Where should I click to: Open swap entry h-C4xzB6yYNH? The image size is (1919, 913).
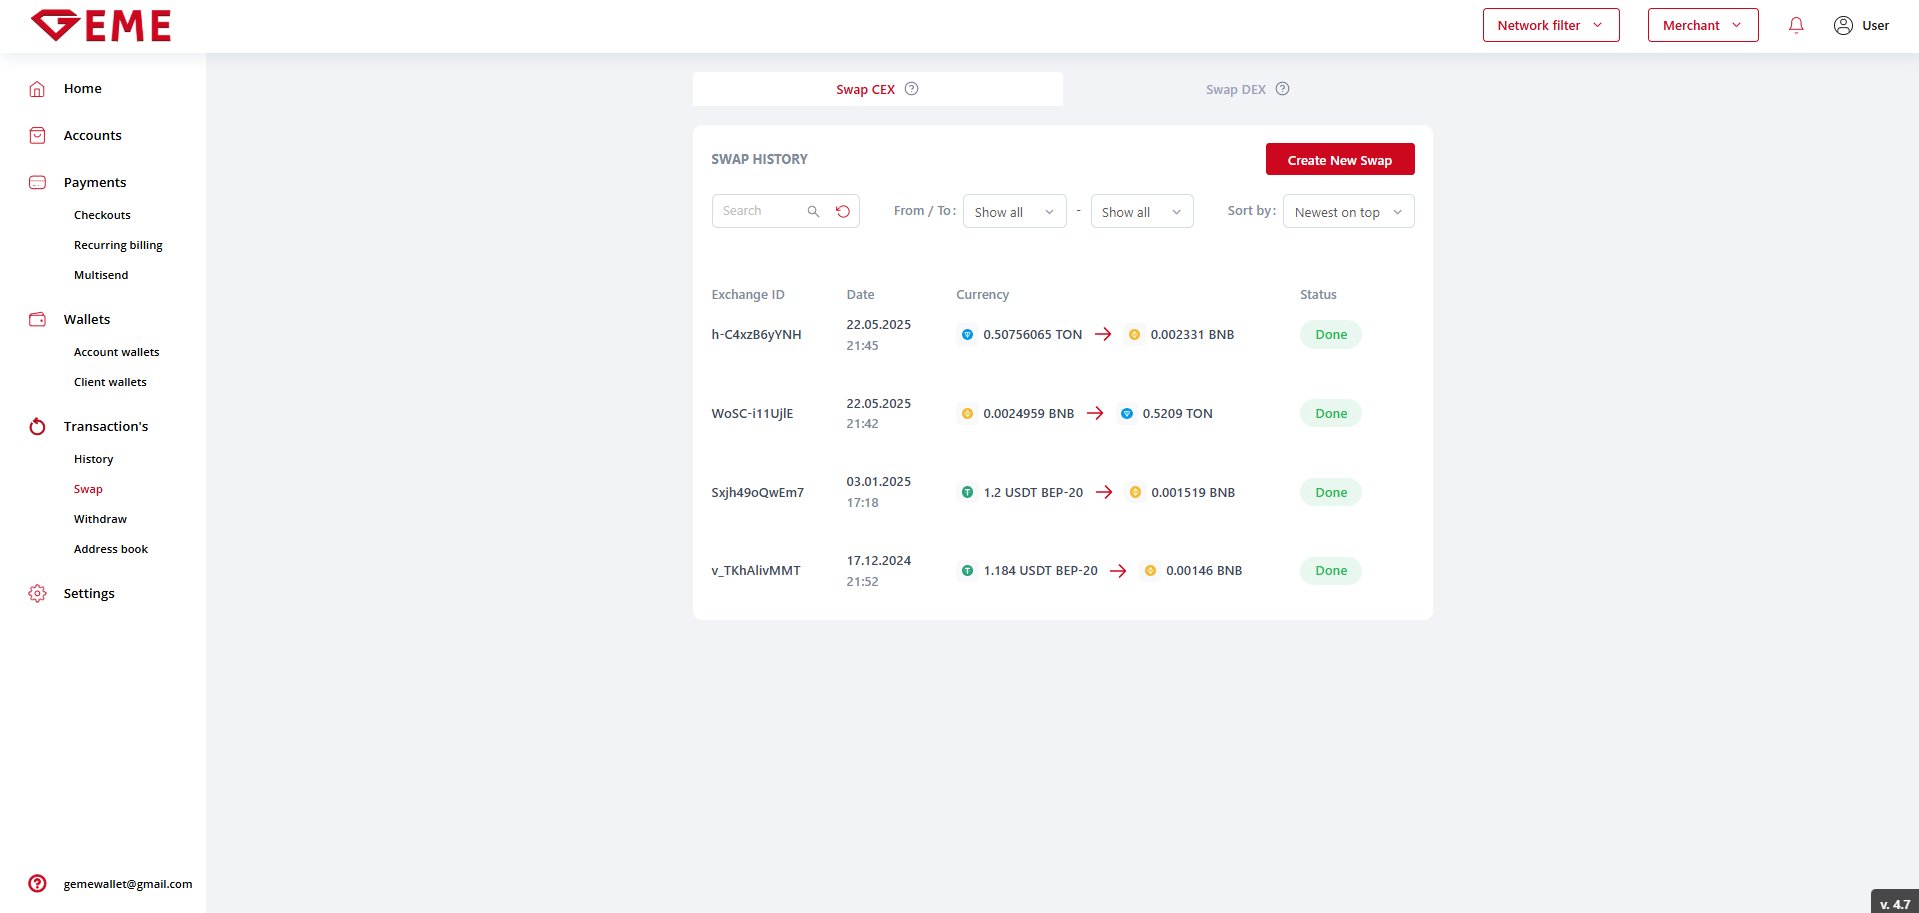click(x=756, y=335)
